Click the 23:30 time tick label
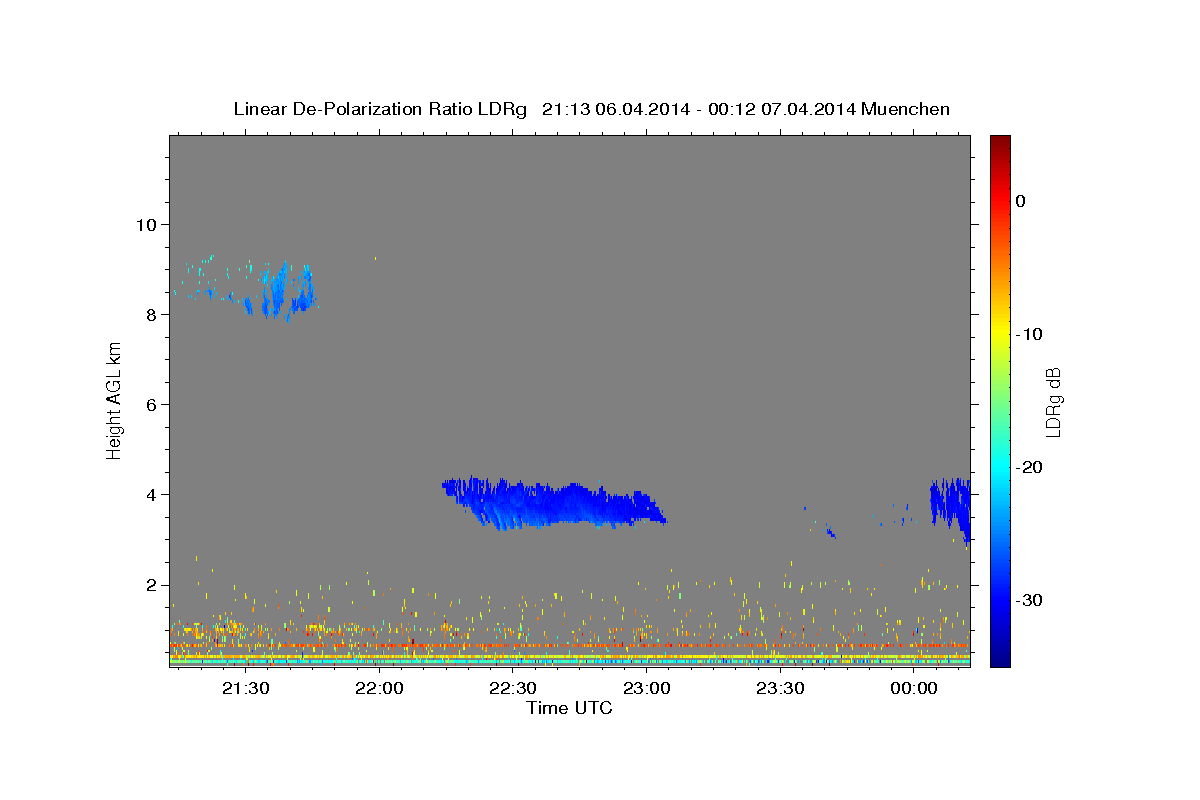This screenshot has width=1200, height=800. [x=780, y=688]
